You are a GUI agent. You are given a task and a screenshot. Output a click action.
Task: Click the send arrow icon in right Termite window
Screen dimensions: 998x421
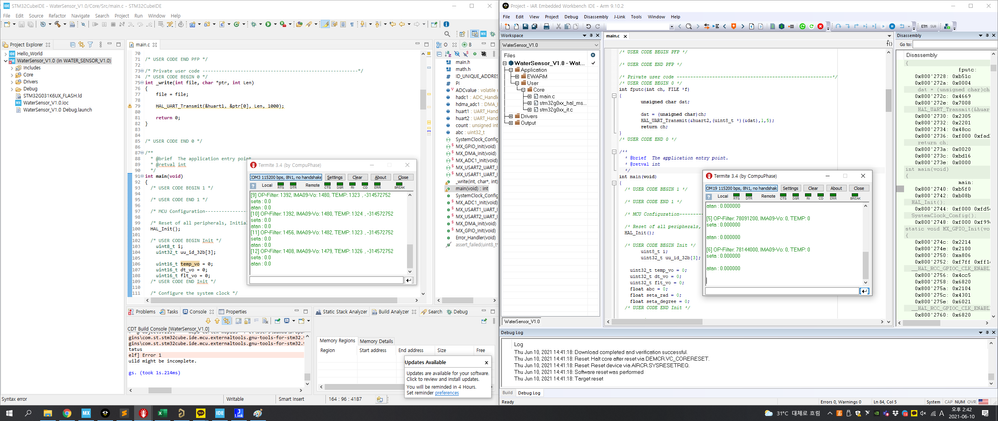tap(864, 290)
